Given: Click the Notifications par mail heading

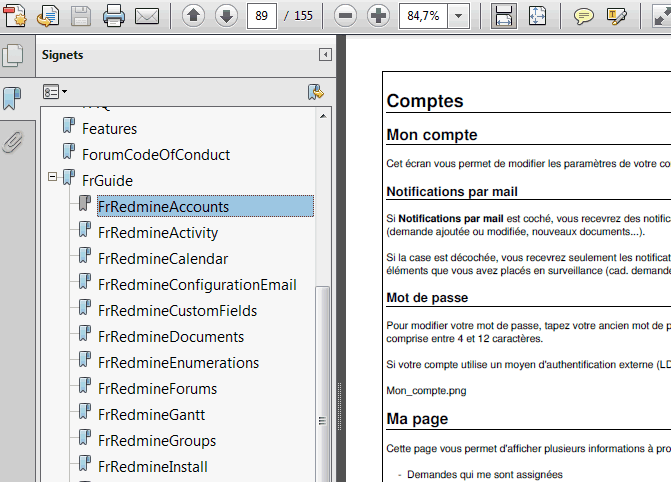Looking at the screenshot, I should [452, 191].
